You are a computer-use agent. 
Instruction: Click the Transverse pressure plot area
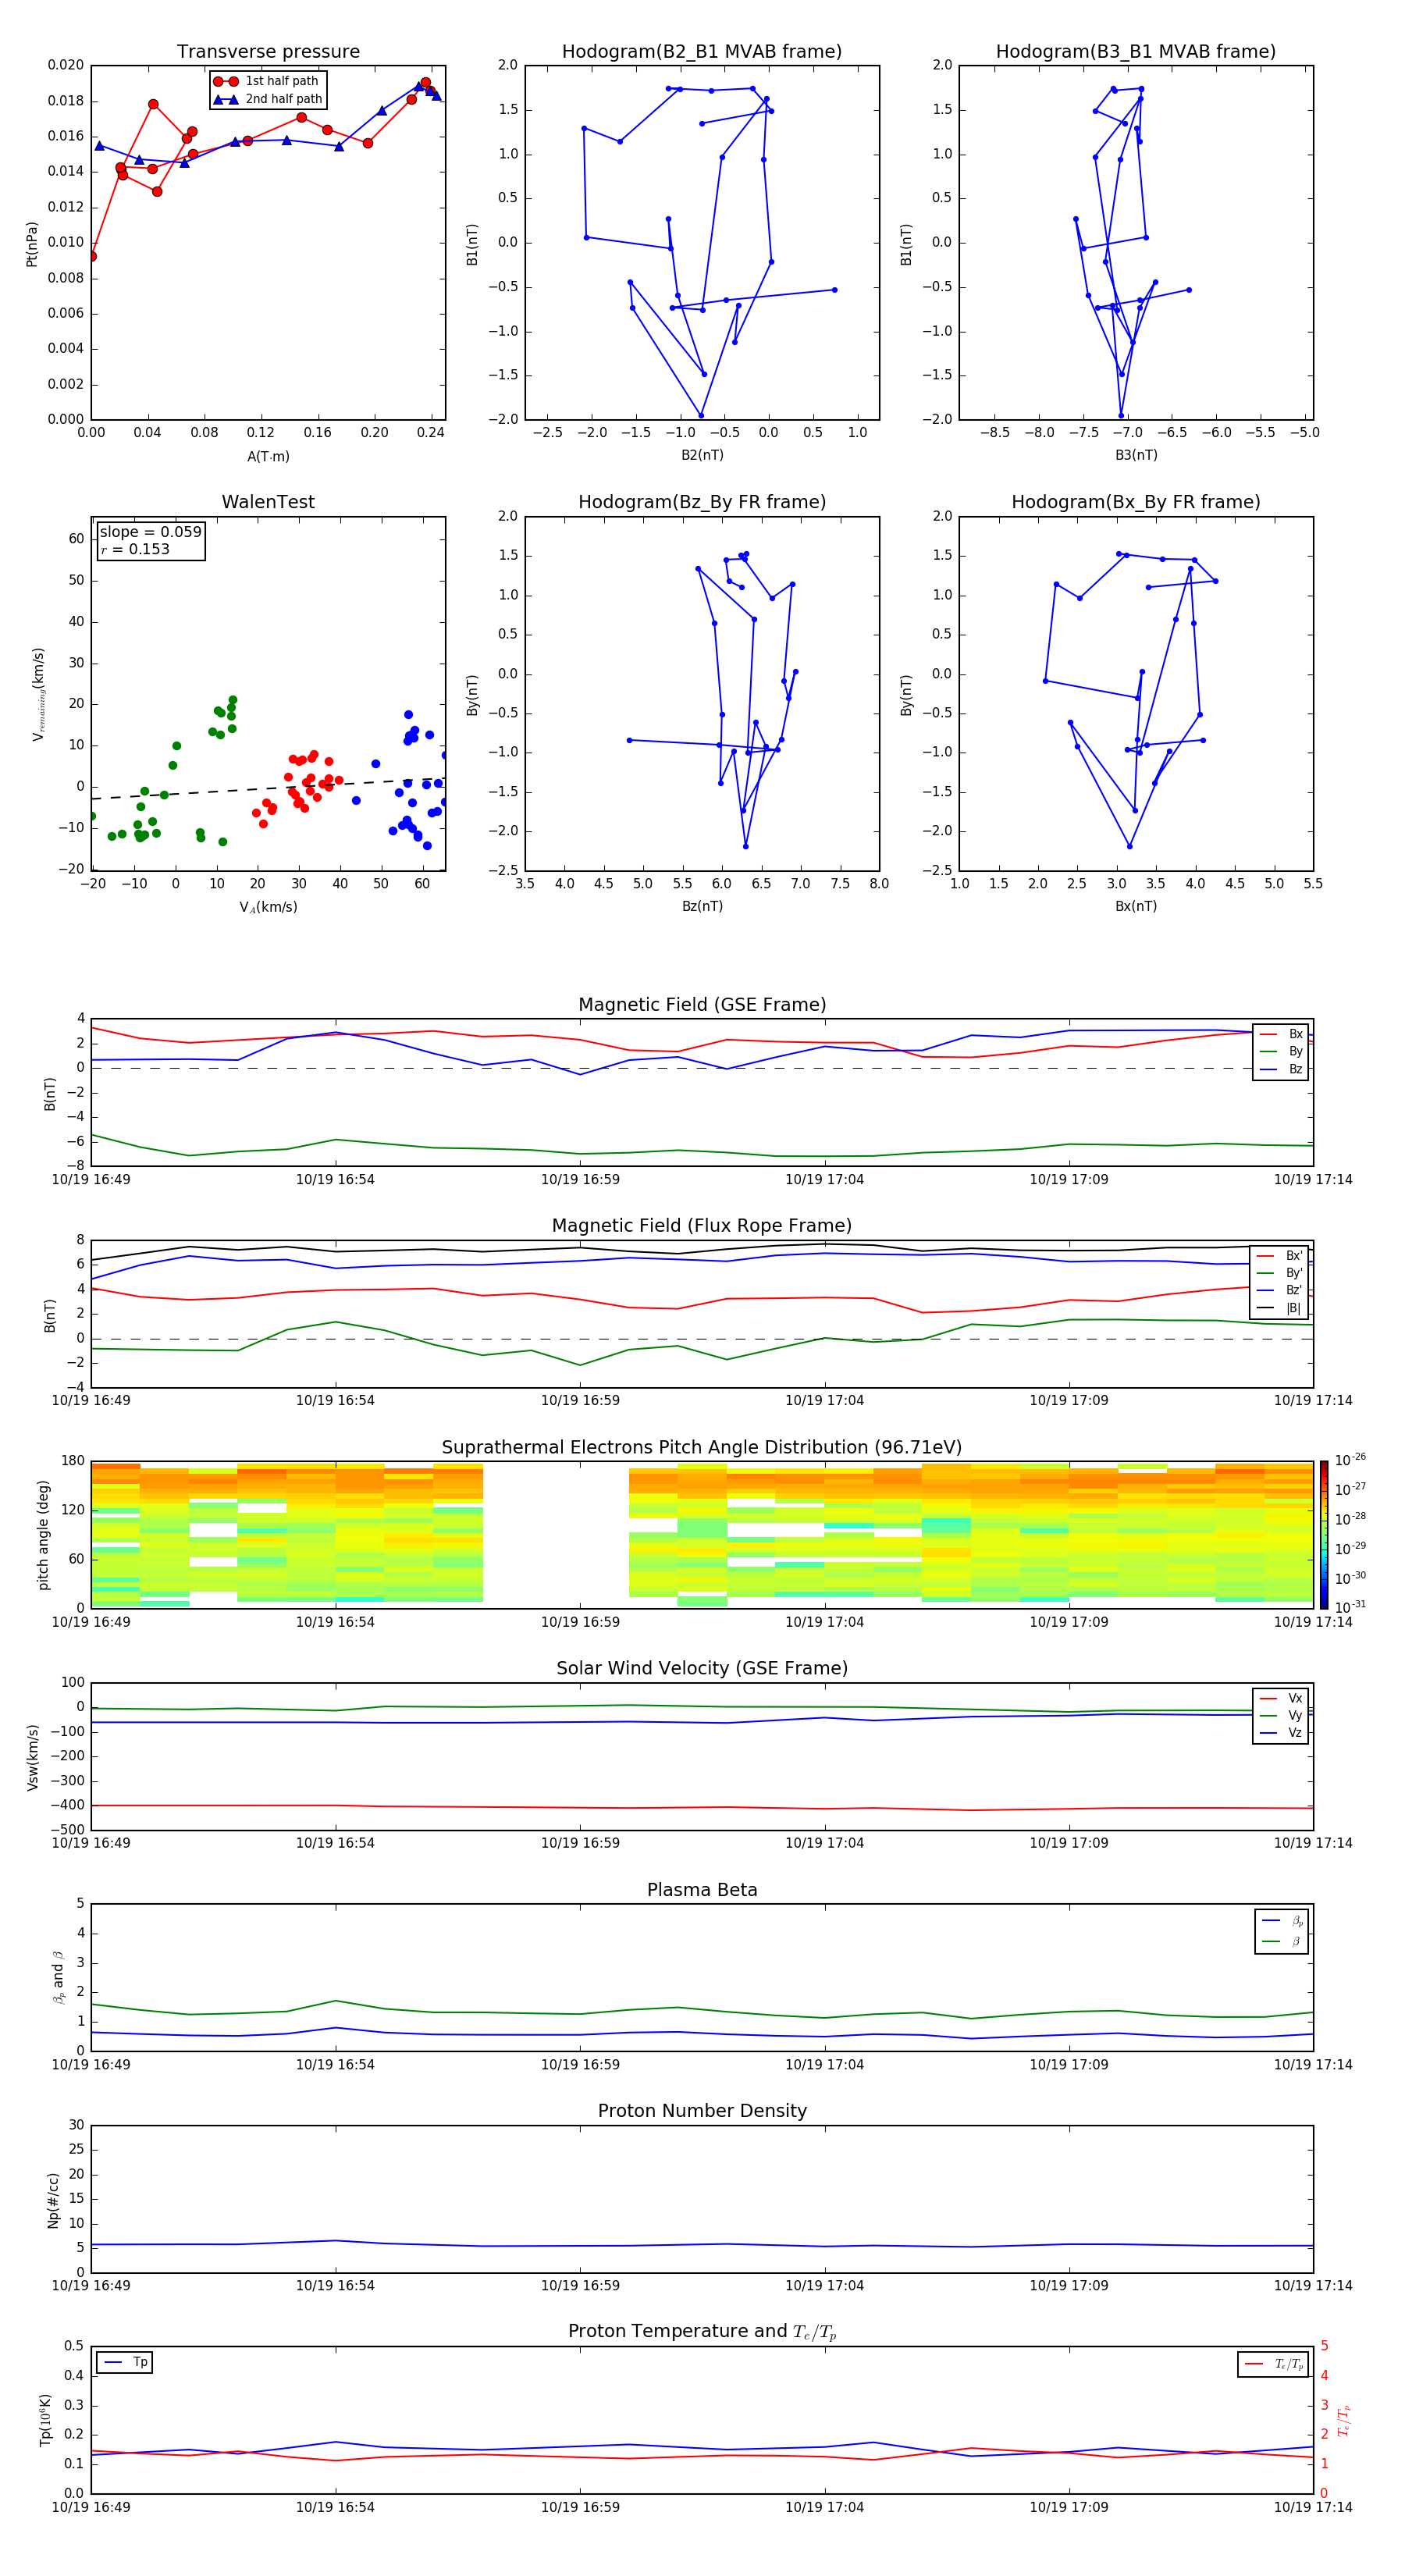268,243
